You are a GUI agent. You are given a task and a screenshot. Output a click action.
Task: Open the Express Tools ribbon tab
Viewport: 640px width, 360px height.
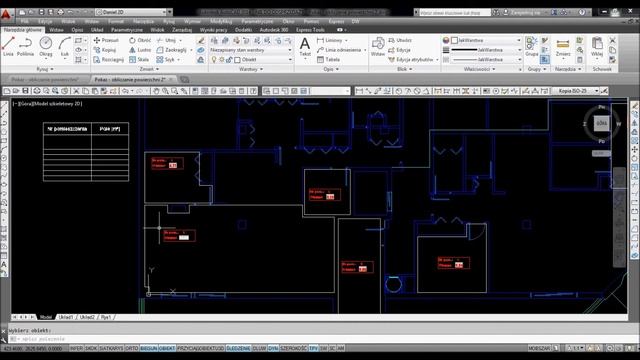[x=311, y=30]
